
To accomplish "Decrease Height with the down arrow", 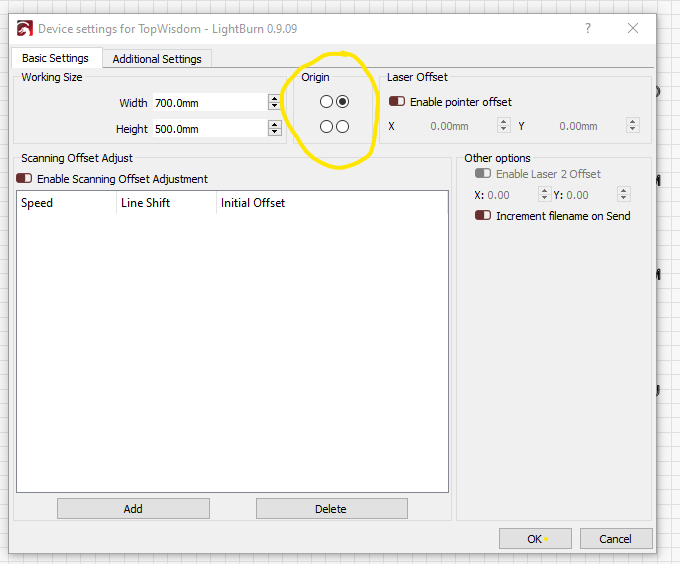I will [275, 132].
